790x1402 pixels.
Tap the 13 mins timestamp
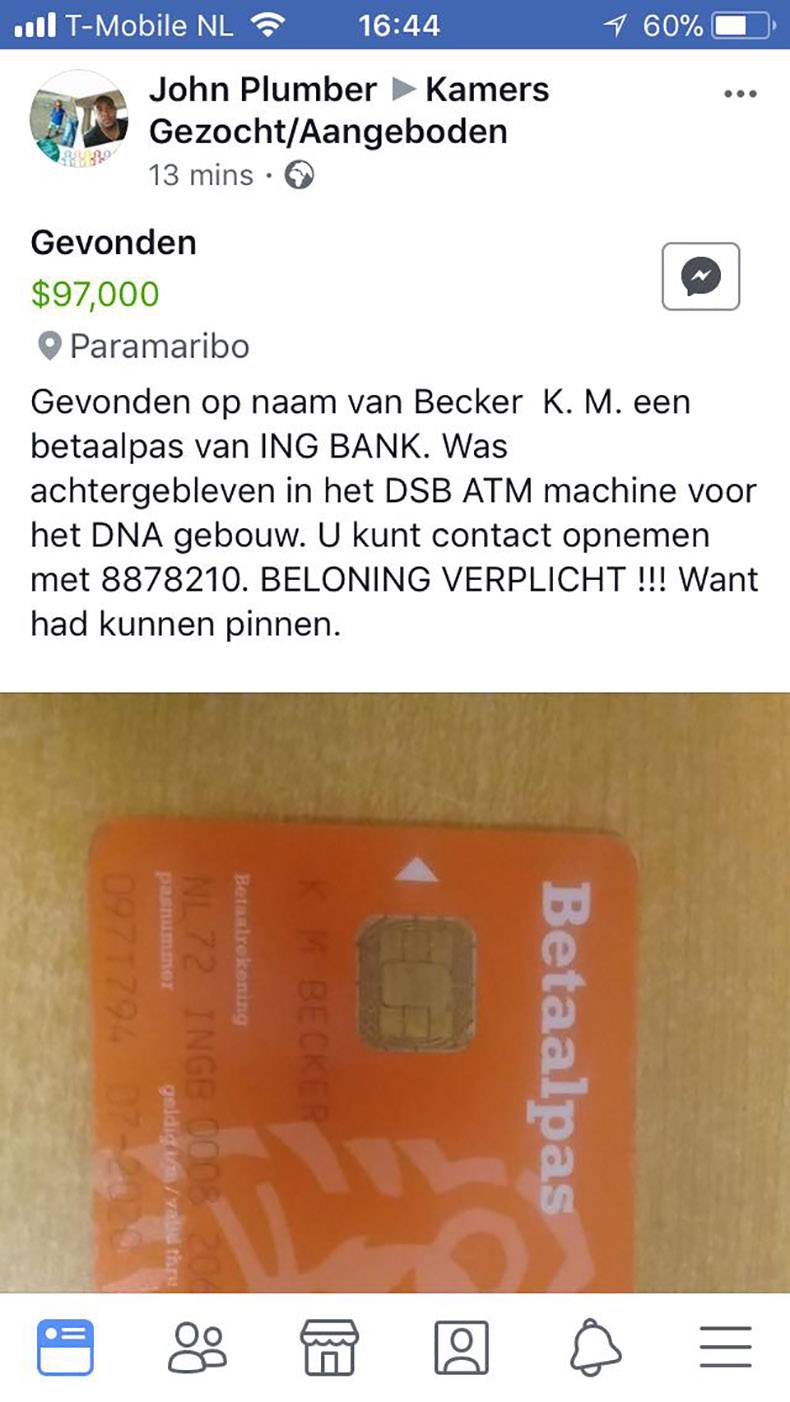(201, 175)
